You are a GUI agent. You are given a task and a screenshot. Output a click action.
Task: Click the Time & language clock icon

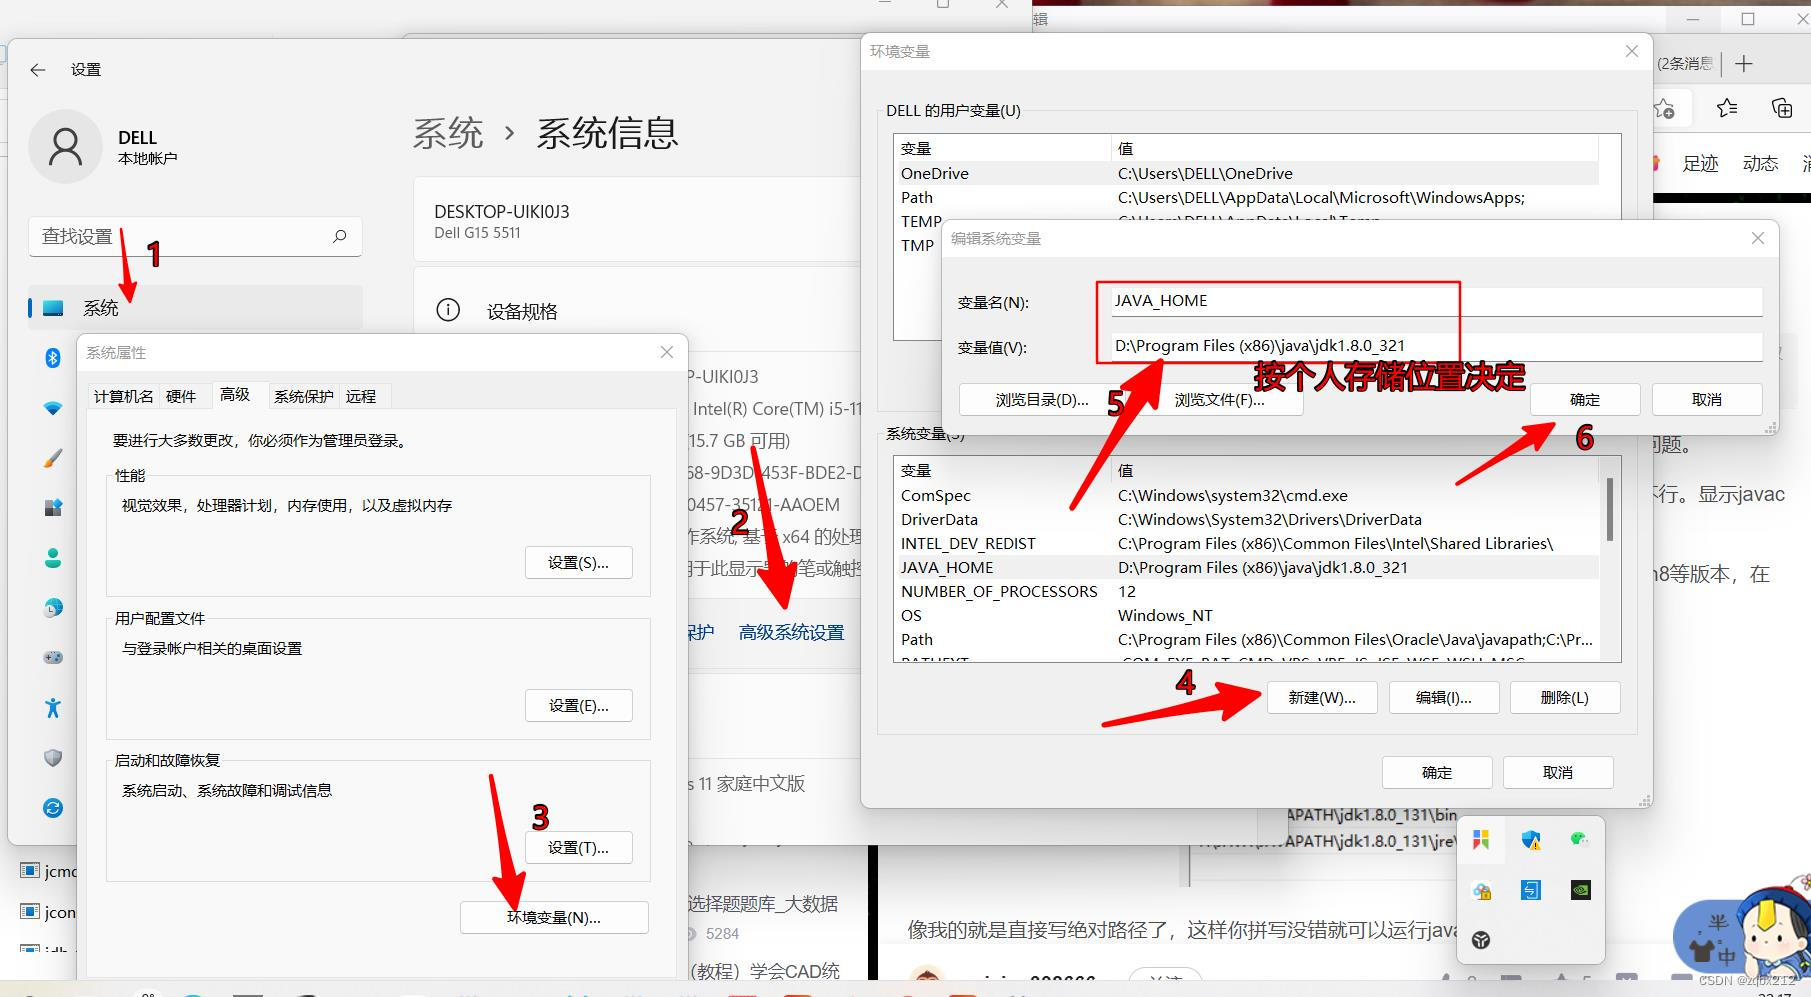[x=52, y=607]
